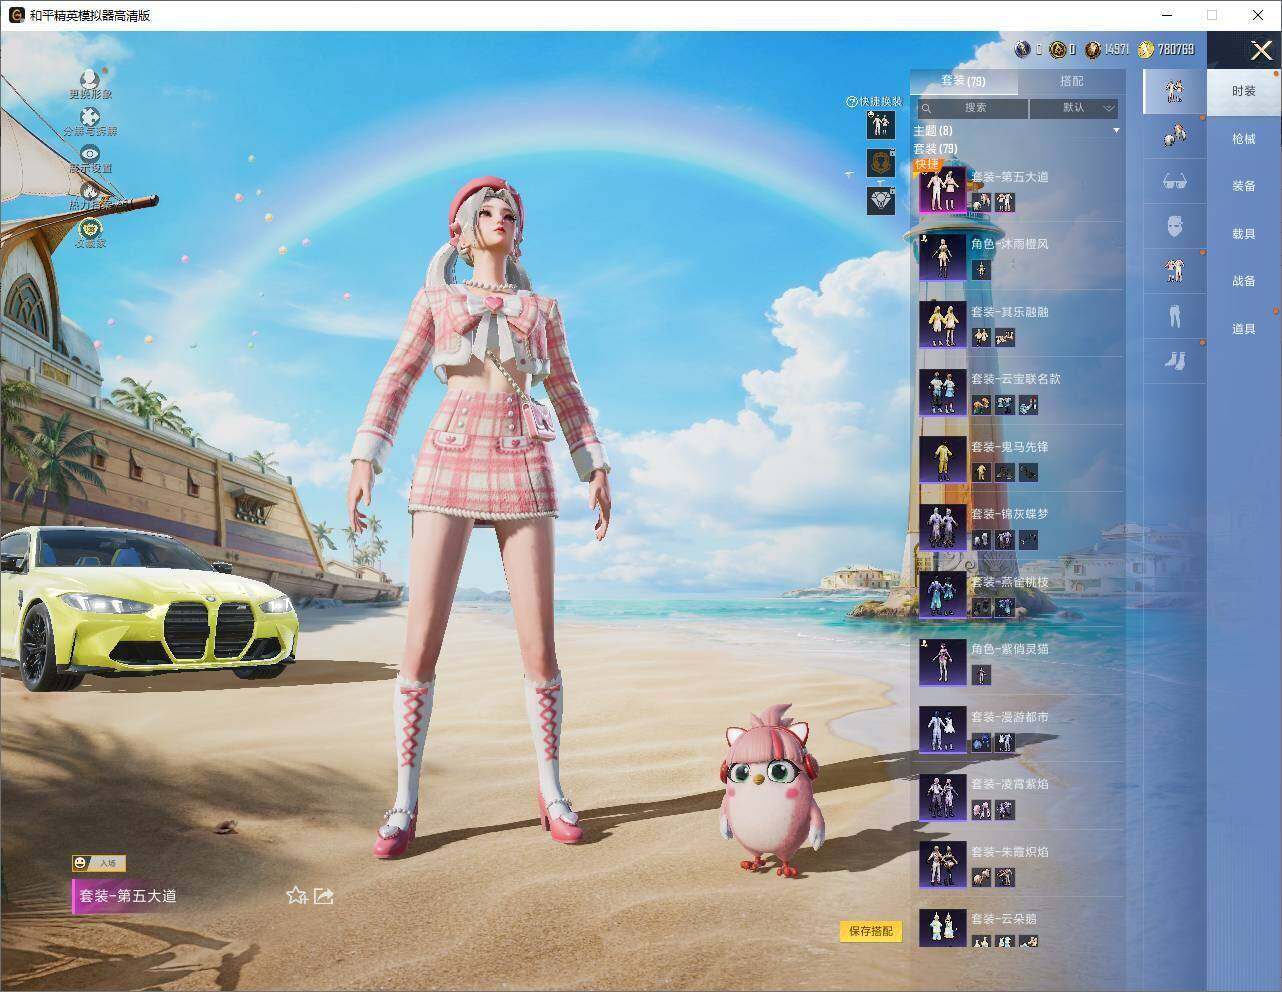The width and height of the screenshot is (1282, 992).
Task: Select the pants category icon
Action: [1174, 315]
